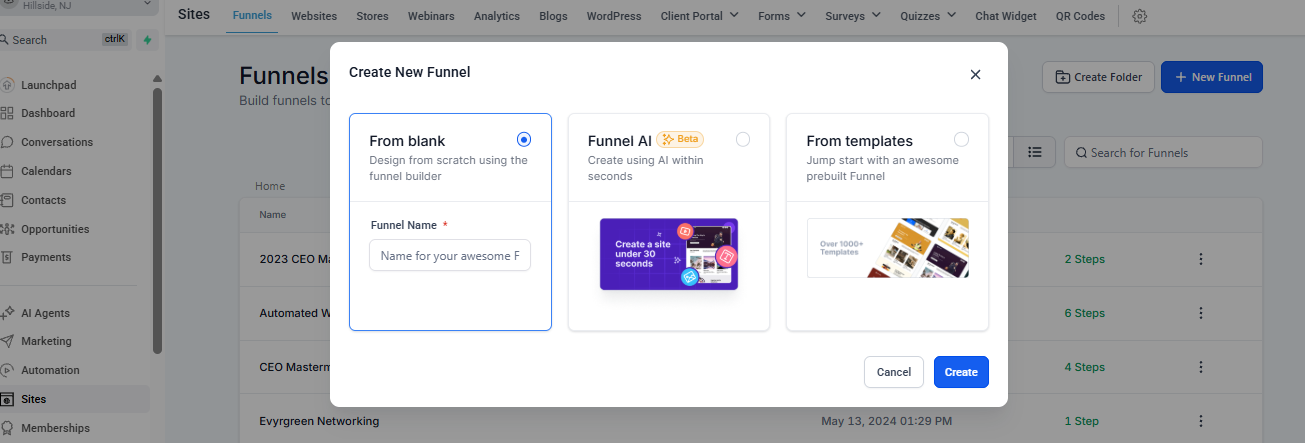This screenshot has width=1305, height=443.
Task: Open Conversations in the sidebar
Action: pos(56,142)
